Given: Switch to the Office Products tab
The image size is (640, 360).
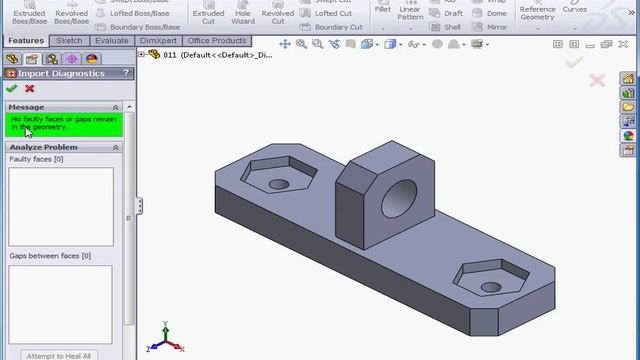Looking at the screenshot, I should 217,40.
